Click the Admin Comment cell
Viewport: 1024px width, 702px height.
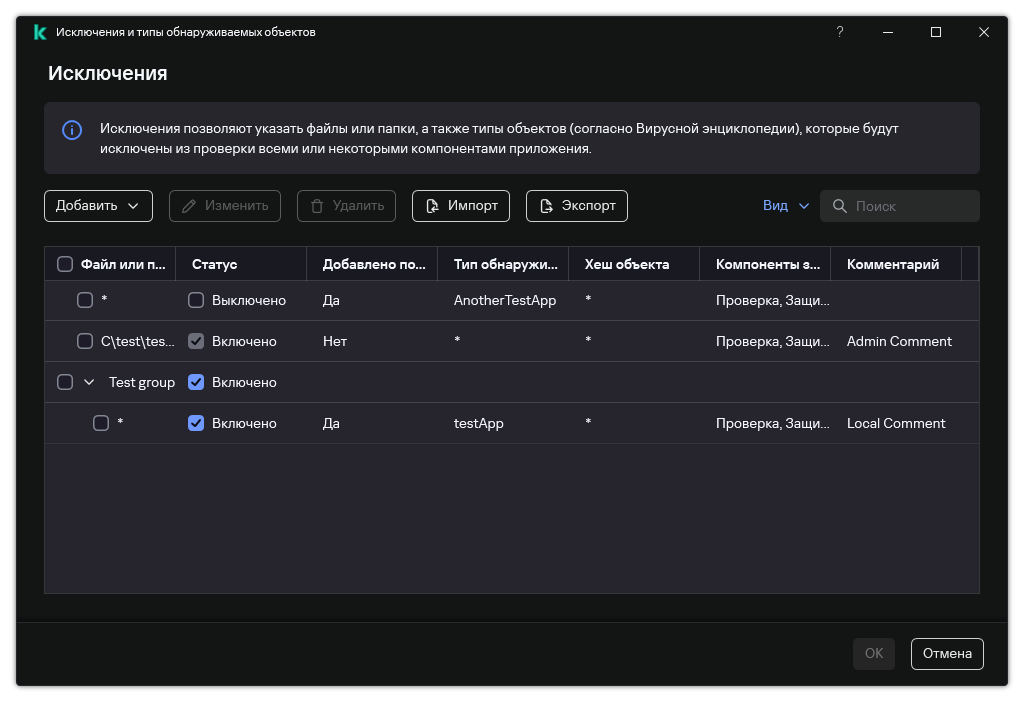(x=899, y=341)
